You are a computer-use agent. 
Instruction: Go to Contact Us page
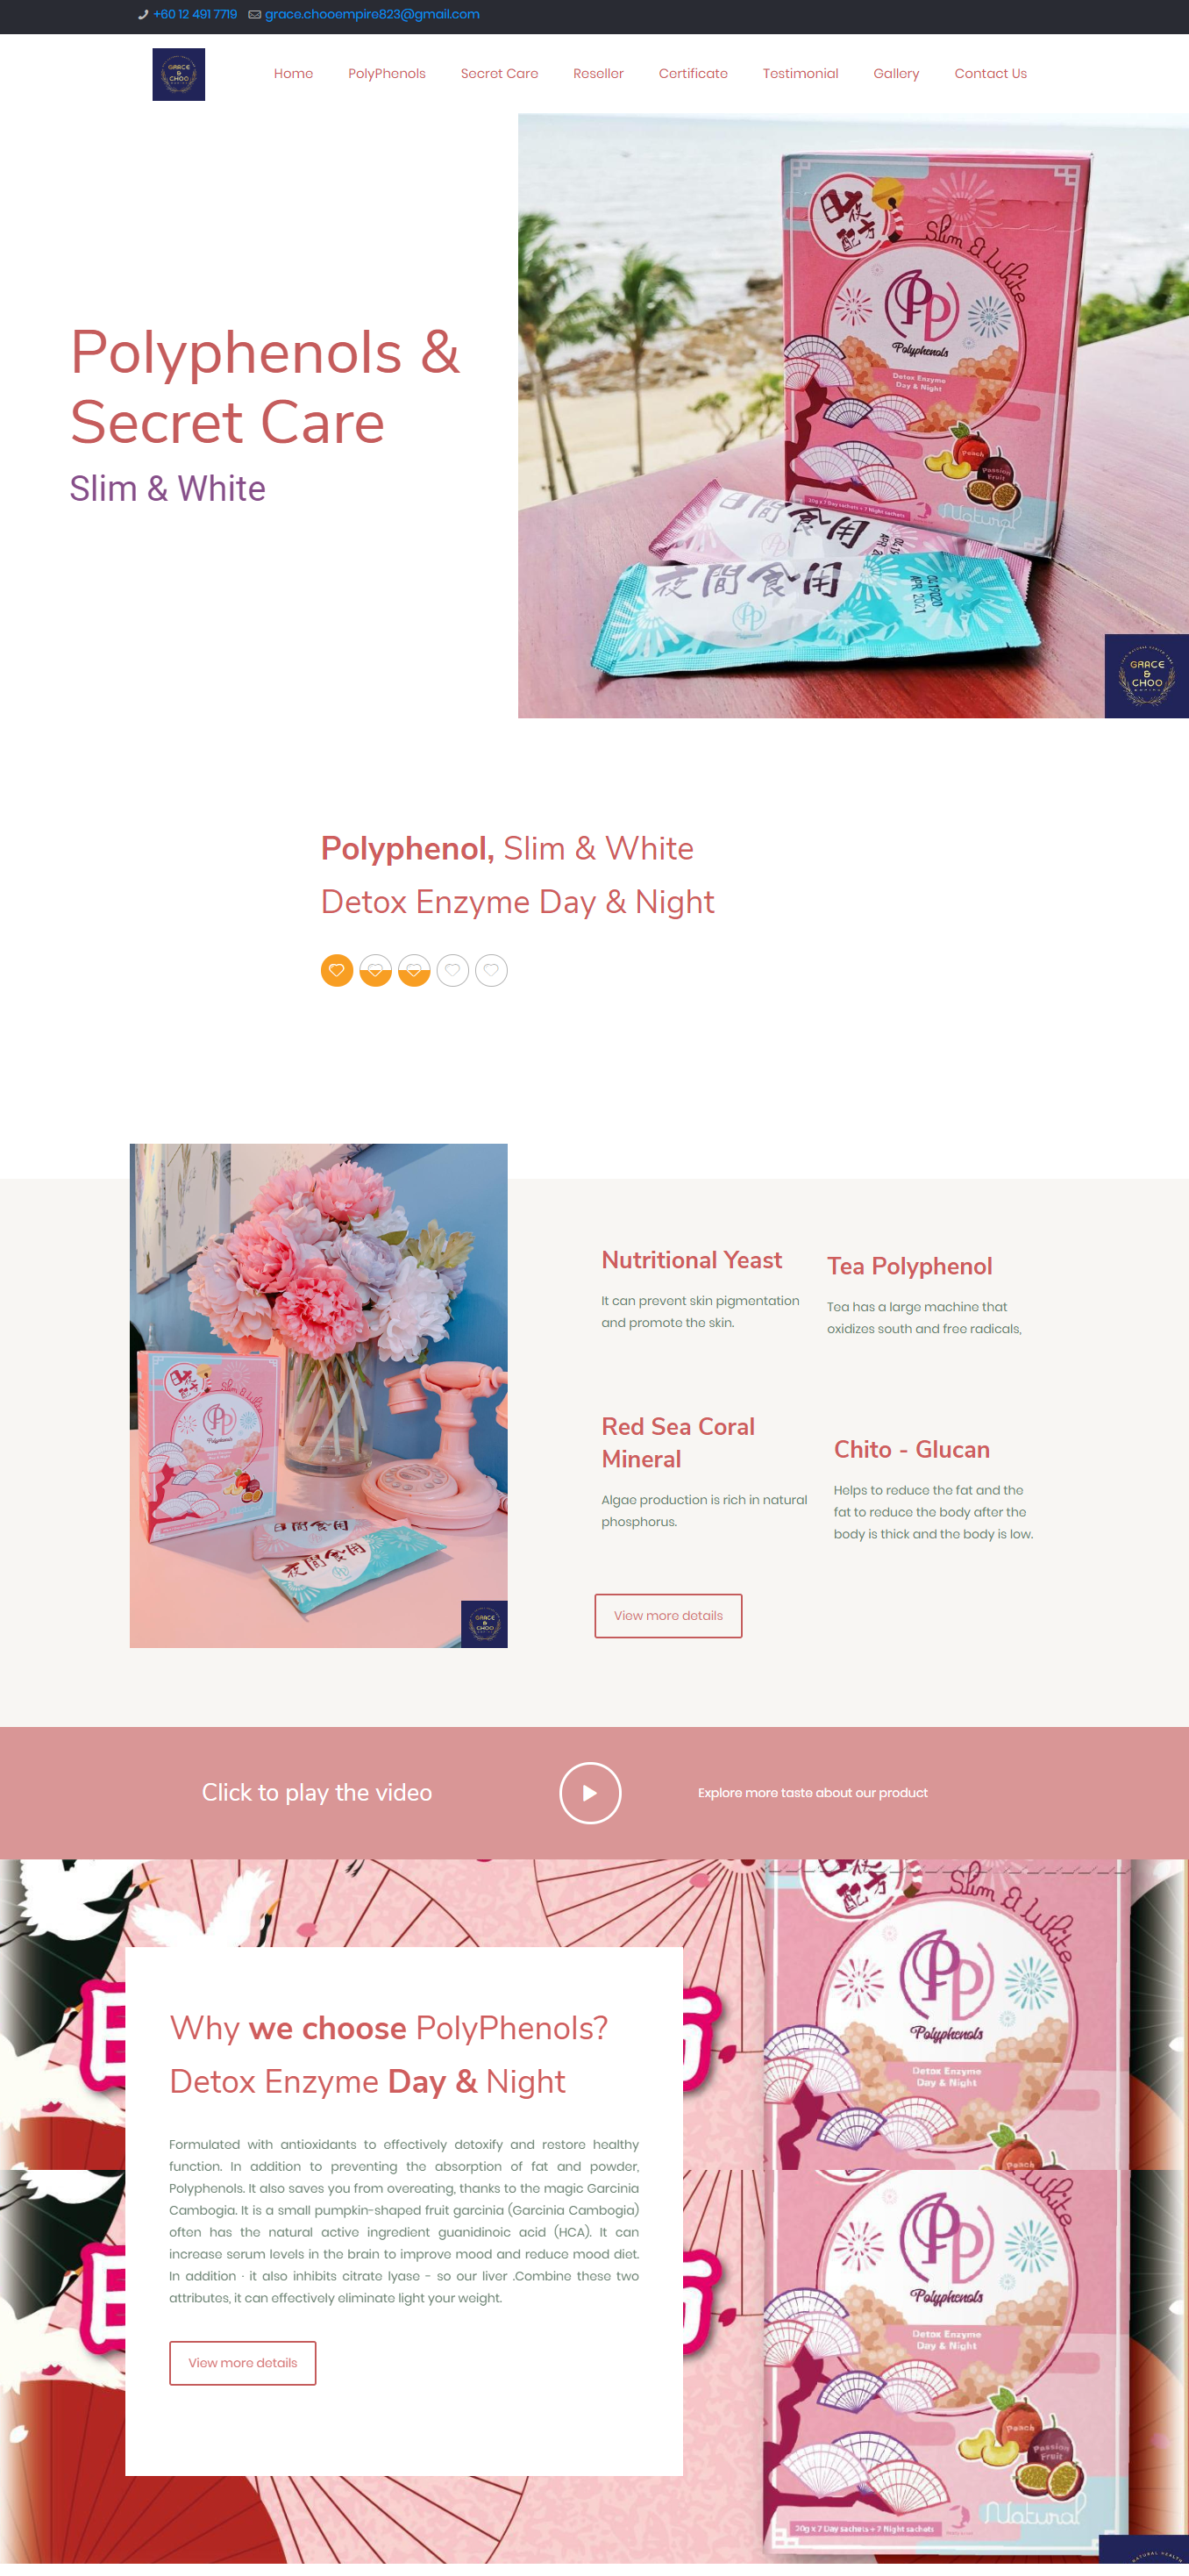(990, 73)
